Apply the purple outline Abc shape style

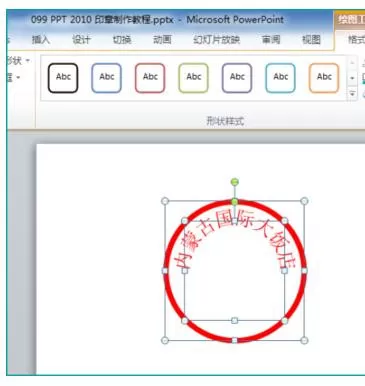pyautogui.click(x=237, y=78)
